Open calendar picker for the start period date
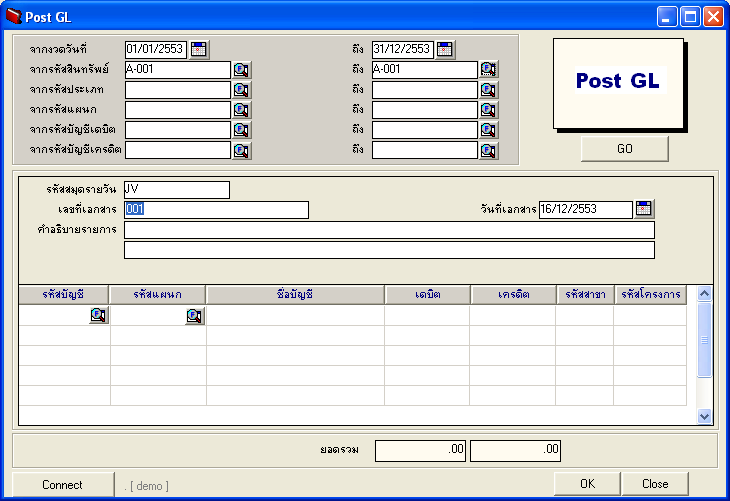 [x=198, y=49]
